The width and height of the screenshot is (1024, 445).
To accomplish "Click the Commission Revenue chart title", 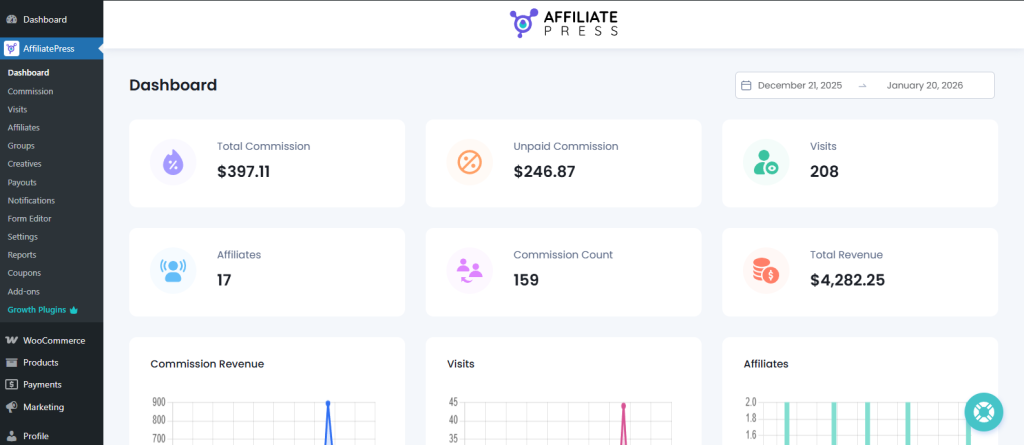I will point(207,364).
